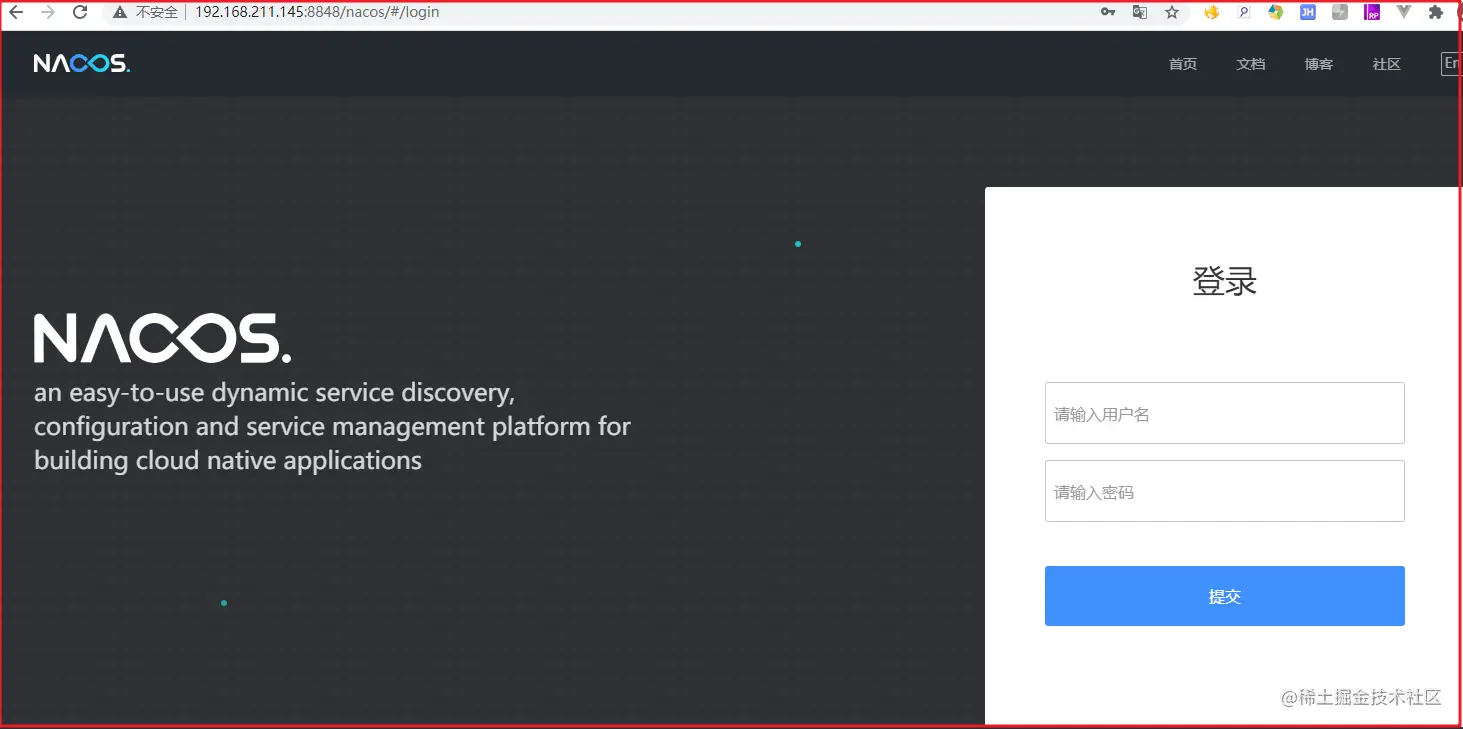Open the 博客 navigation item
This screenshot has width=1463, height=729.
(x=1319, y=64)
